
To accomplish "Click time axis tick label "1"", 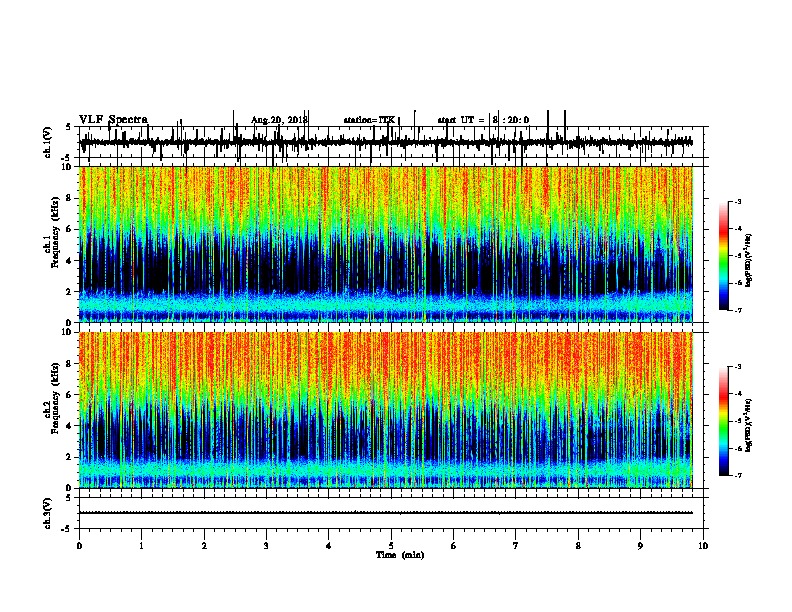I will (141, 546).
